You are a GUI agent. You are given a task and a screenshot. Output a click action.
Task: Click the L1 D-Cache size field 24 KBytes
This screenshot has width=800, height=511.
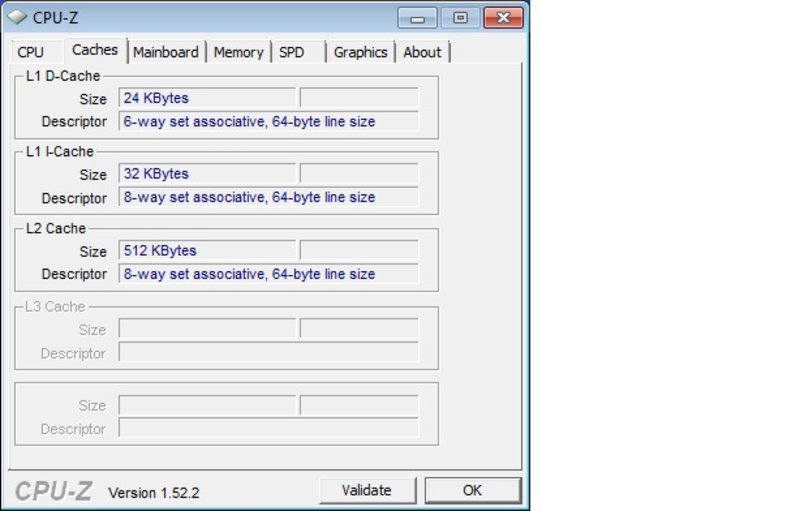[x=207, y=98]
